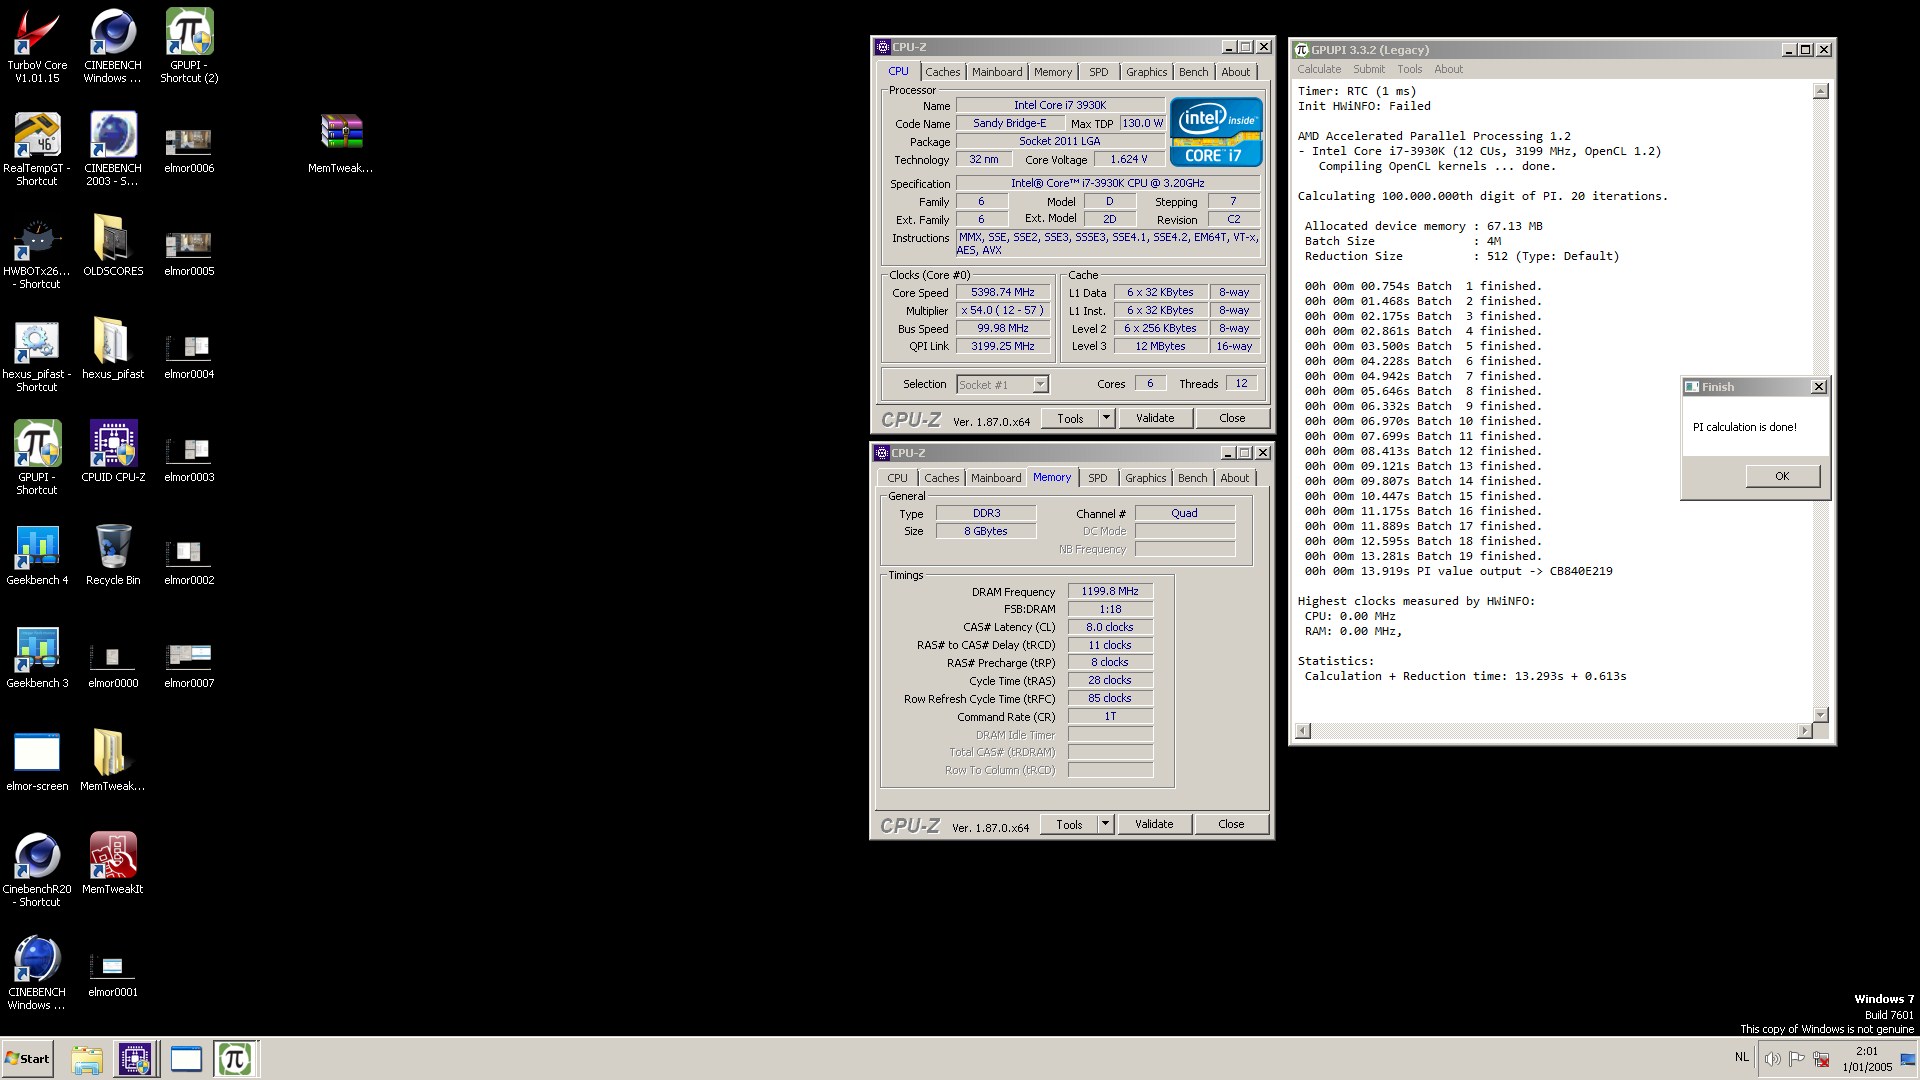Click the NL language indicator in tray
This screenshot has width=1920, height=1080.
pos(1742,1057)
